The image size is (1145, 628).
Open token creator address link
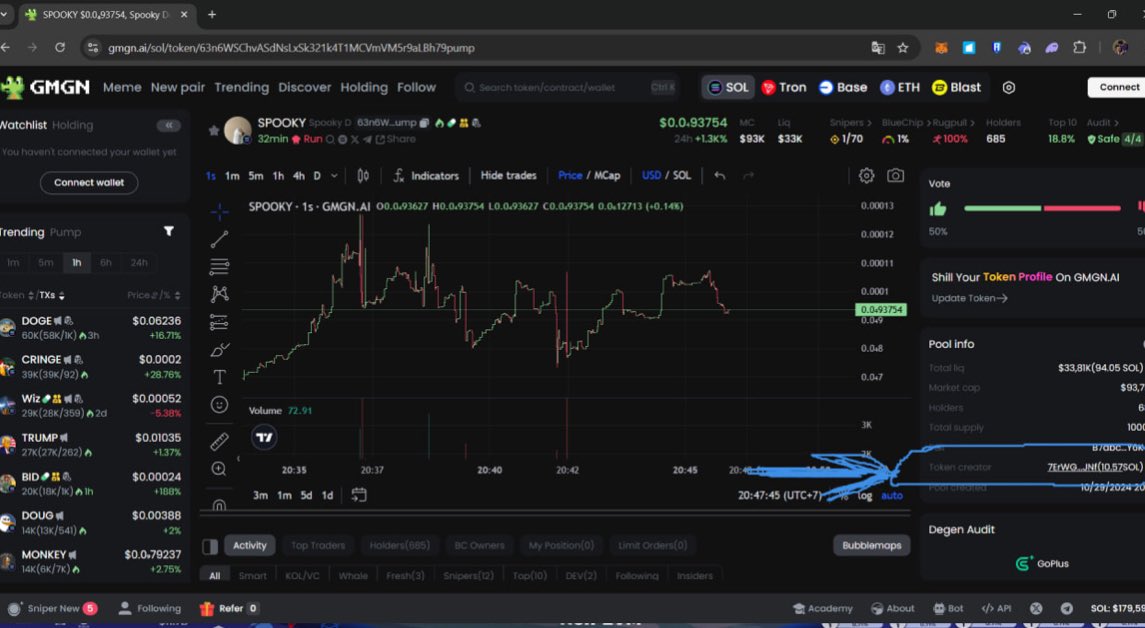point(1095,467)
